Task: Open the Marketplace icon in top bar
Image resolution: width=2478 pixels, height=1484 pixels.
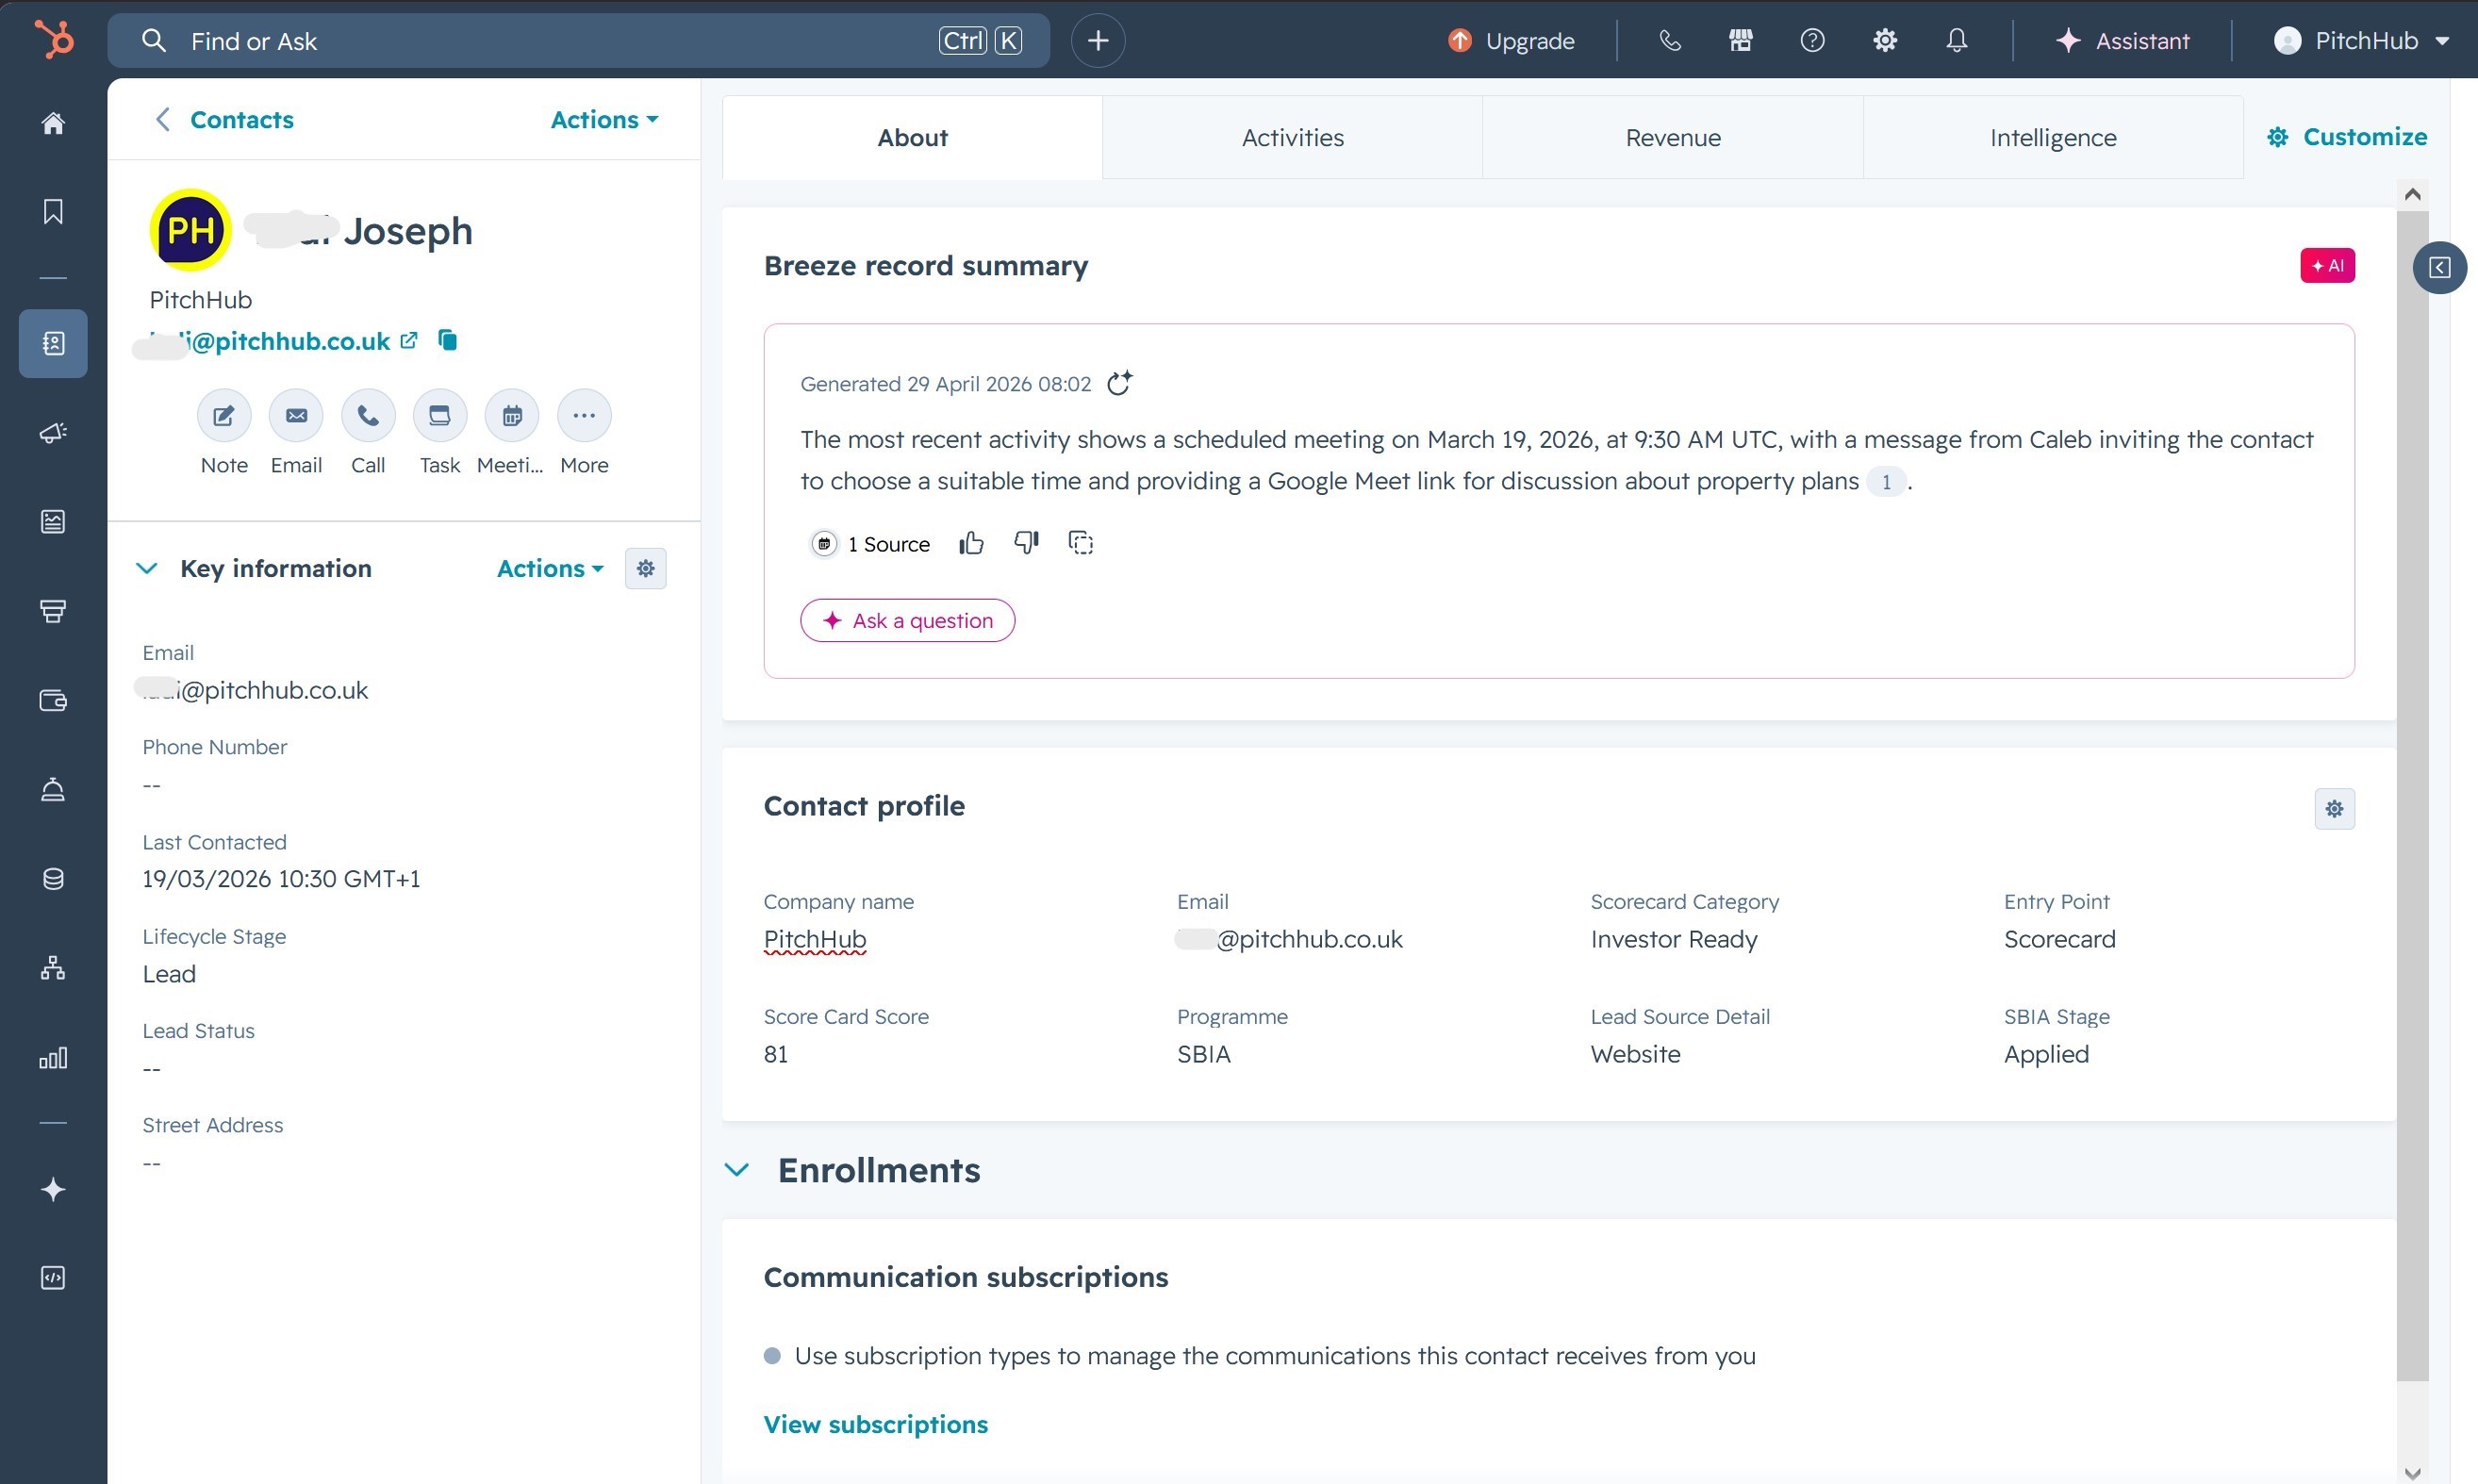Action: [x=1741, y=41]
